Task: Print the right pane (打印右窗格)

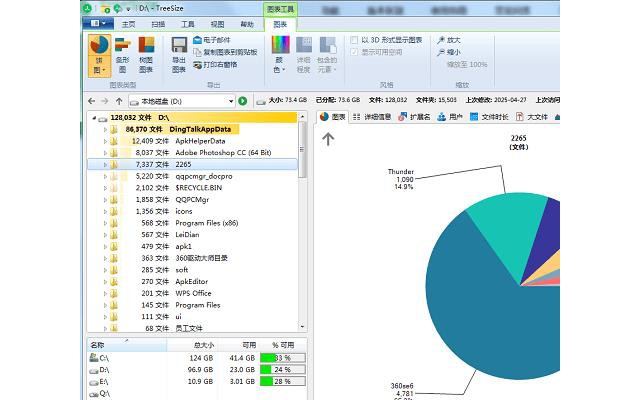Action: coord(215,64)
